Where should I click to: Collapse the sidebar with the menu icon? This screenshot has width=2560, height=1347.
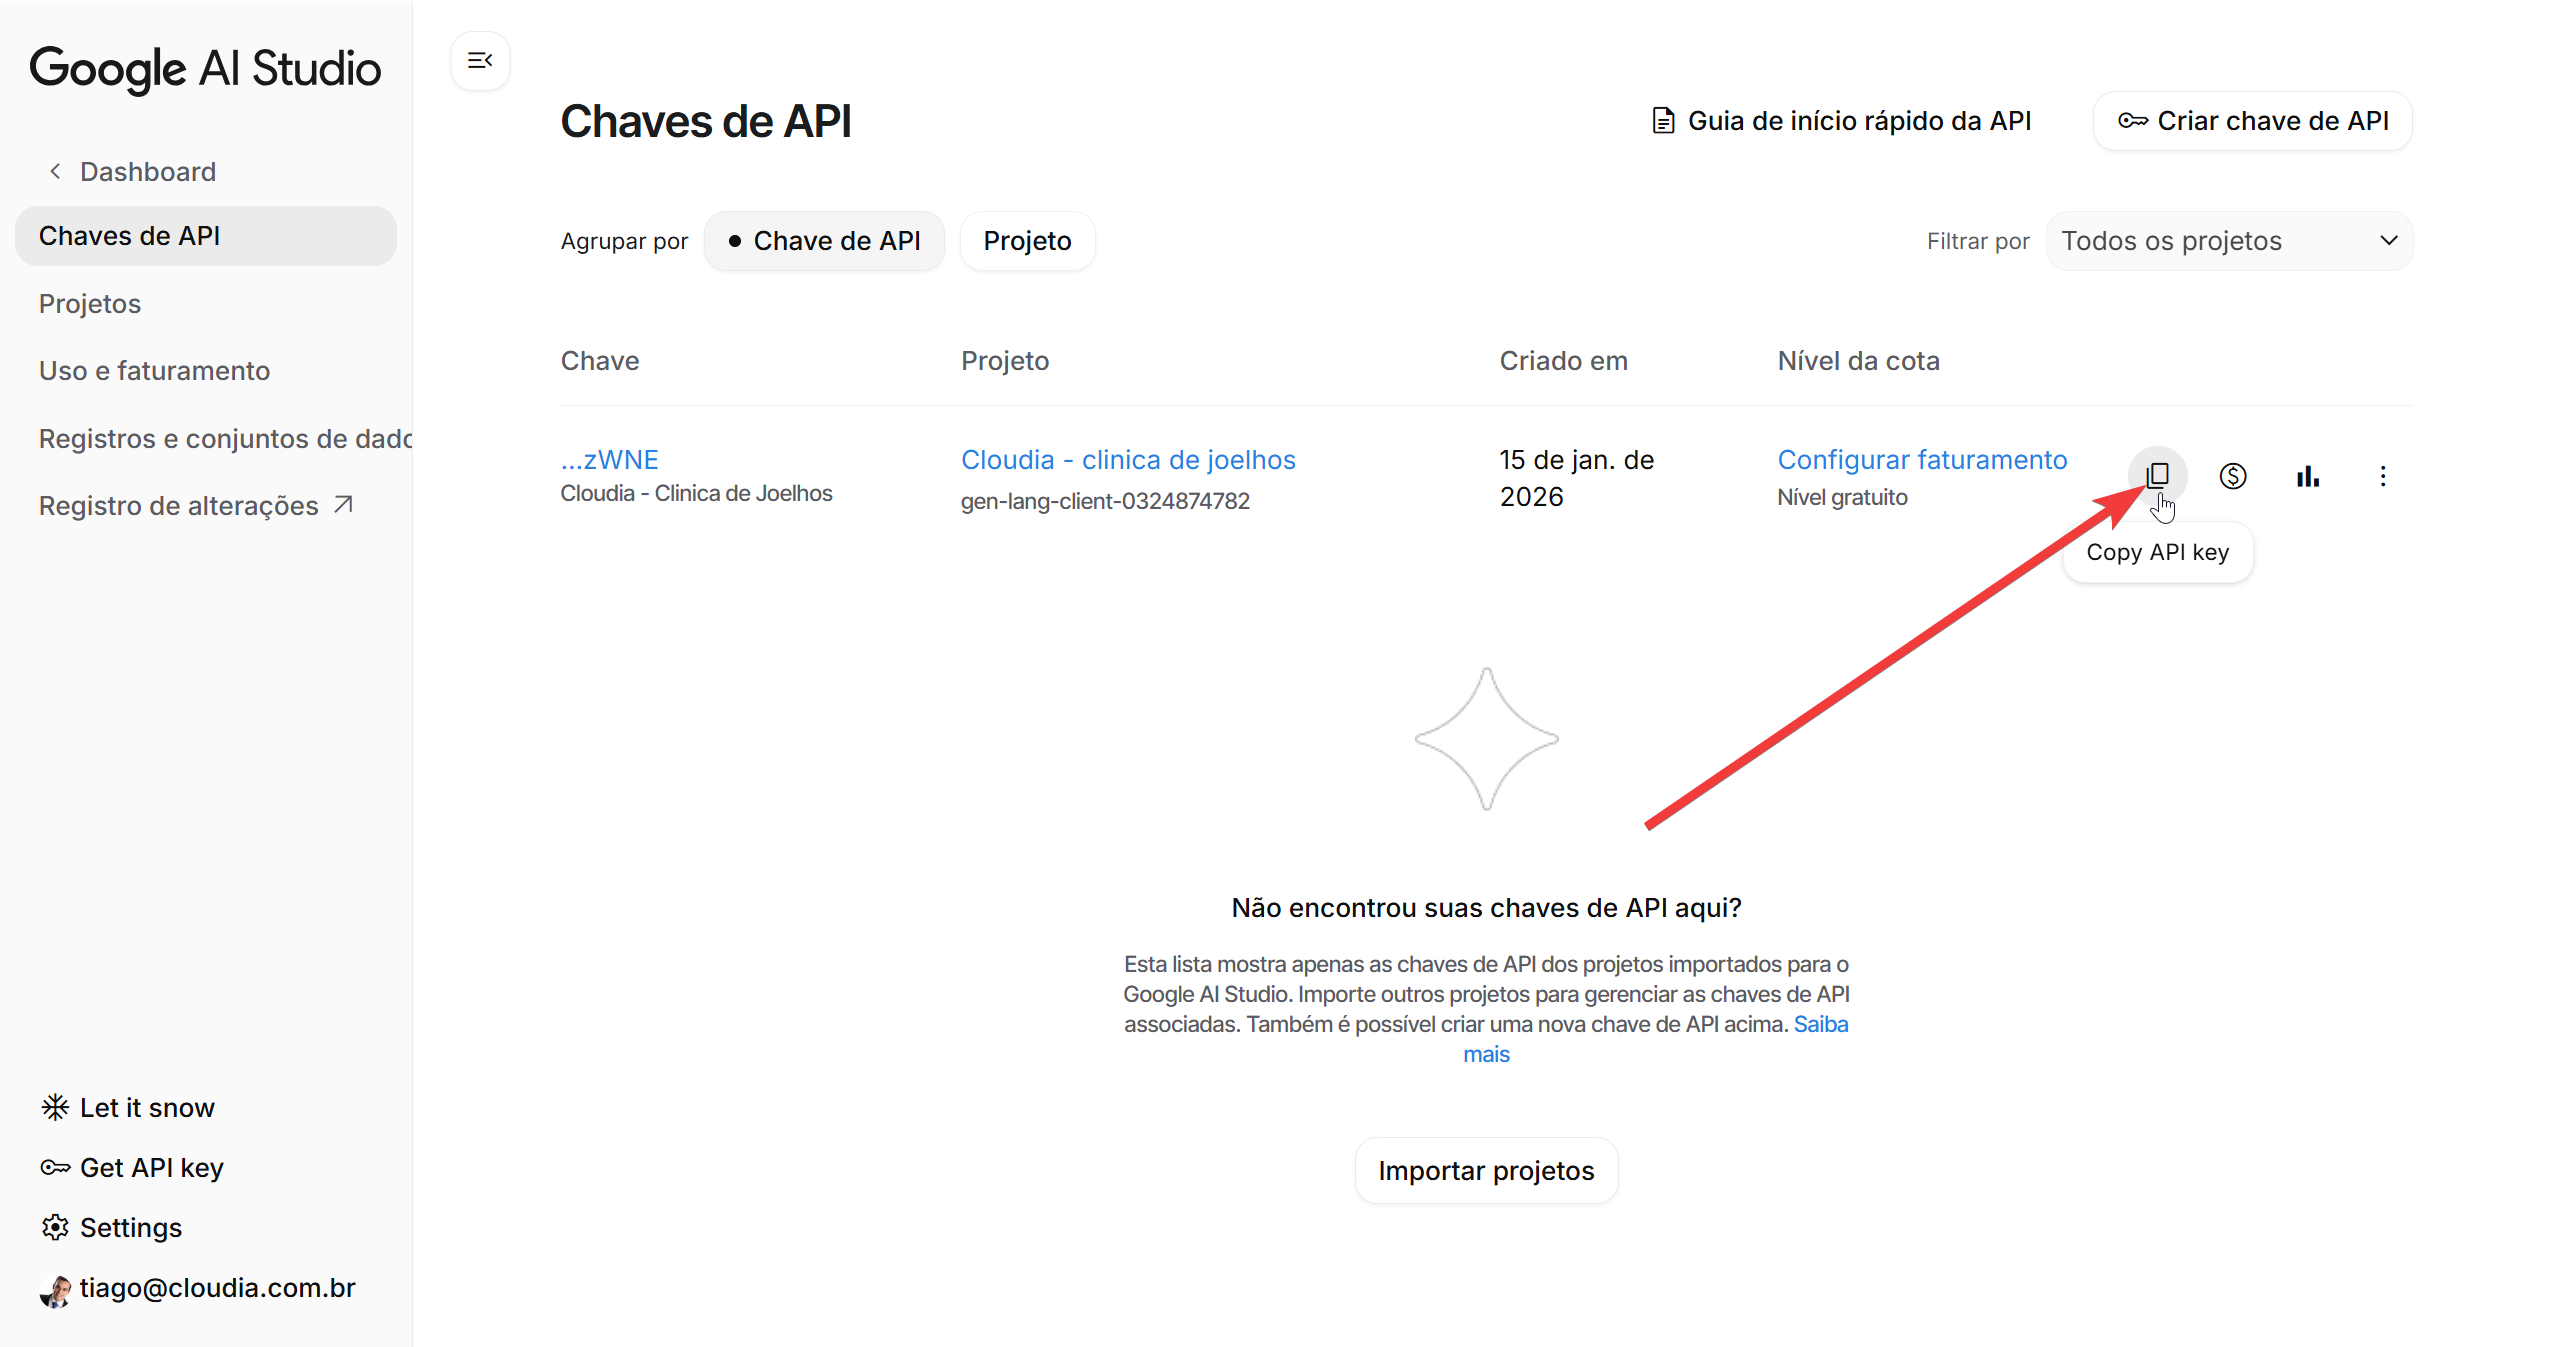480,61
